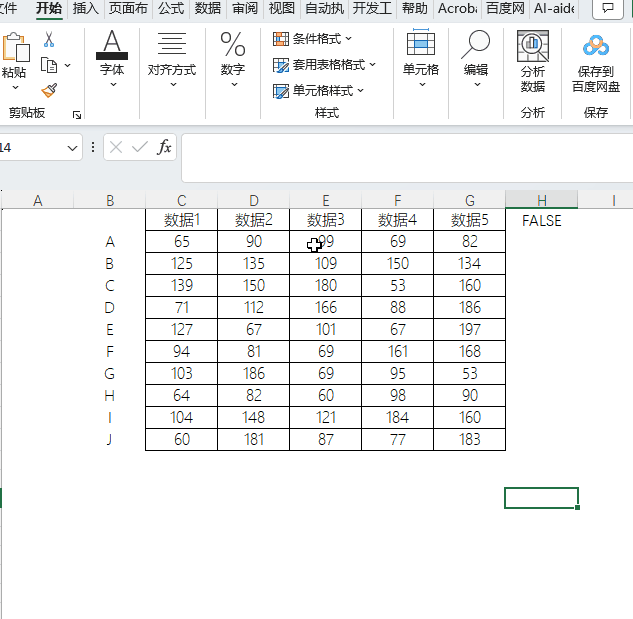This screenshot has height=619, width=633.
Task: Expand the Number group arrow
Action: (x=234, y=84)
